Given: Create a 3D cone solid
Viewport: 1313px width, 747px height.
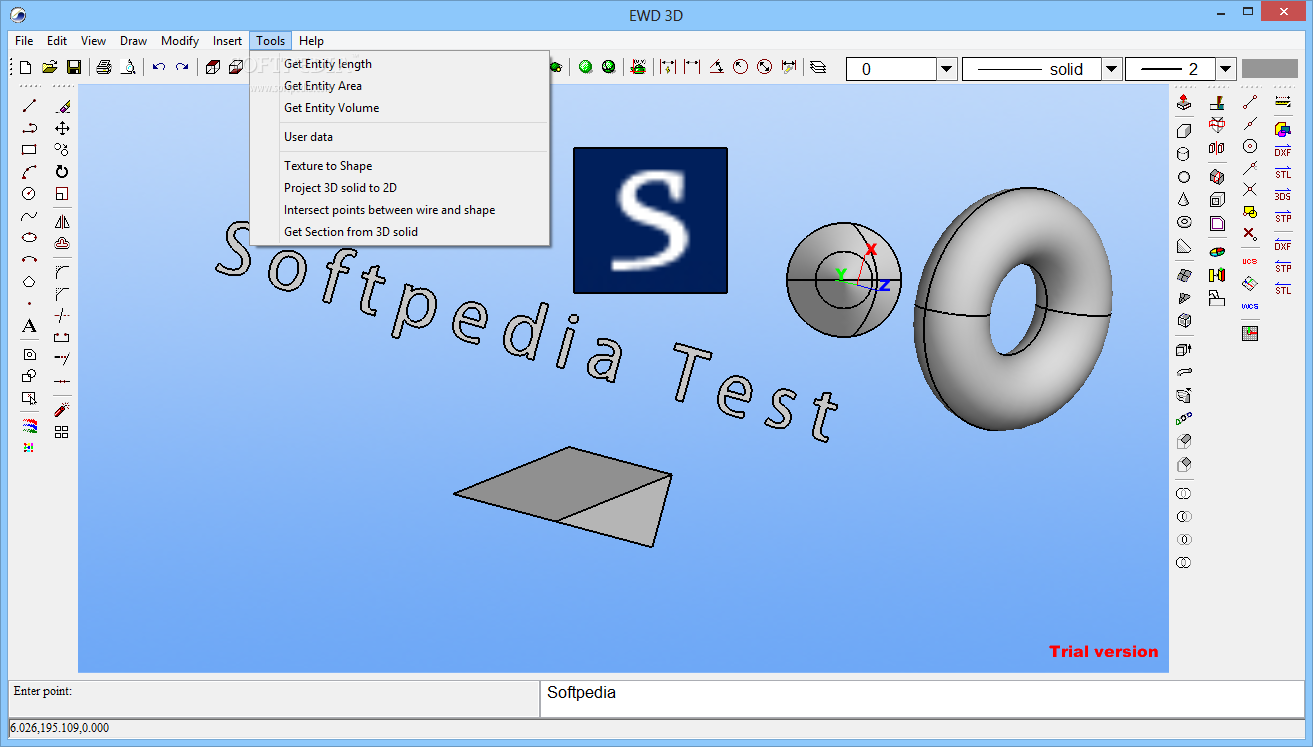Looking at the screenshot, I should coord(1184,200).
